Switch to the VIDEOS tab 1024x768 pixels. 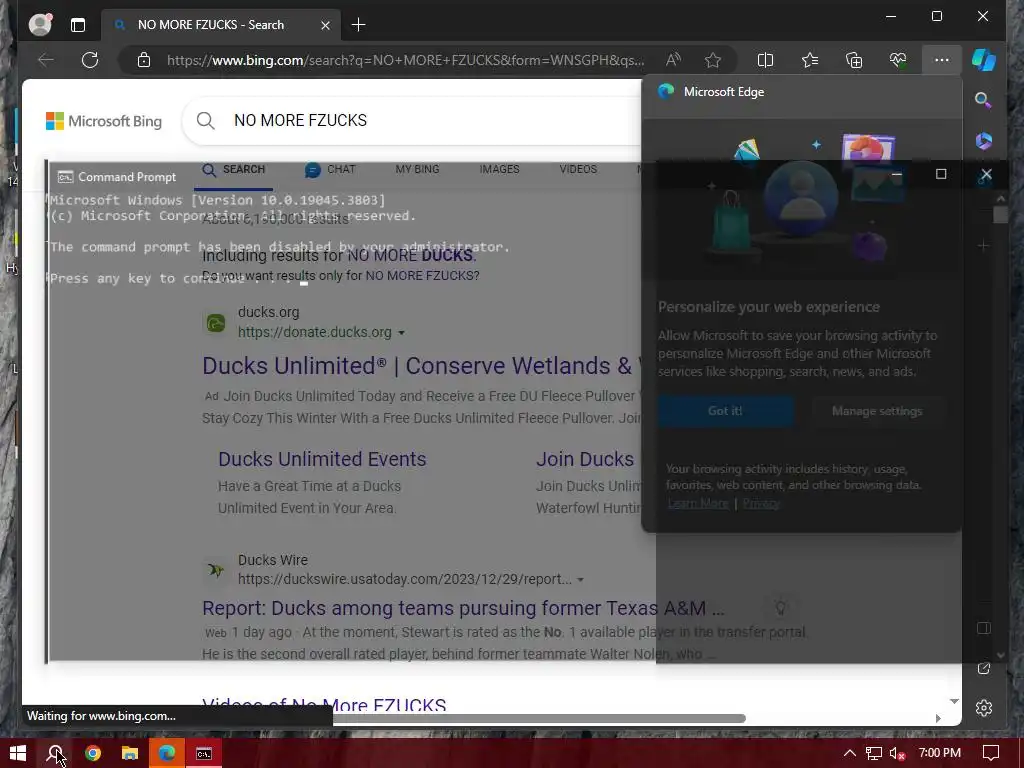click(578, 169)
